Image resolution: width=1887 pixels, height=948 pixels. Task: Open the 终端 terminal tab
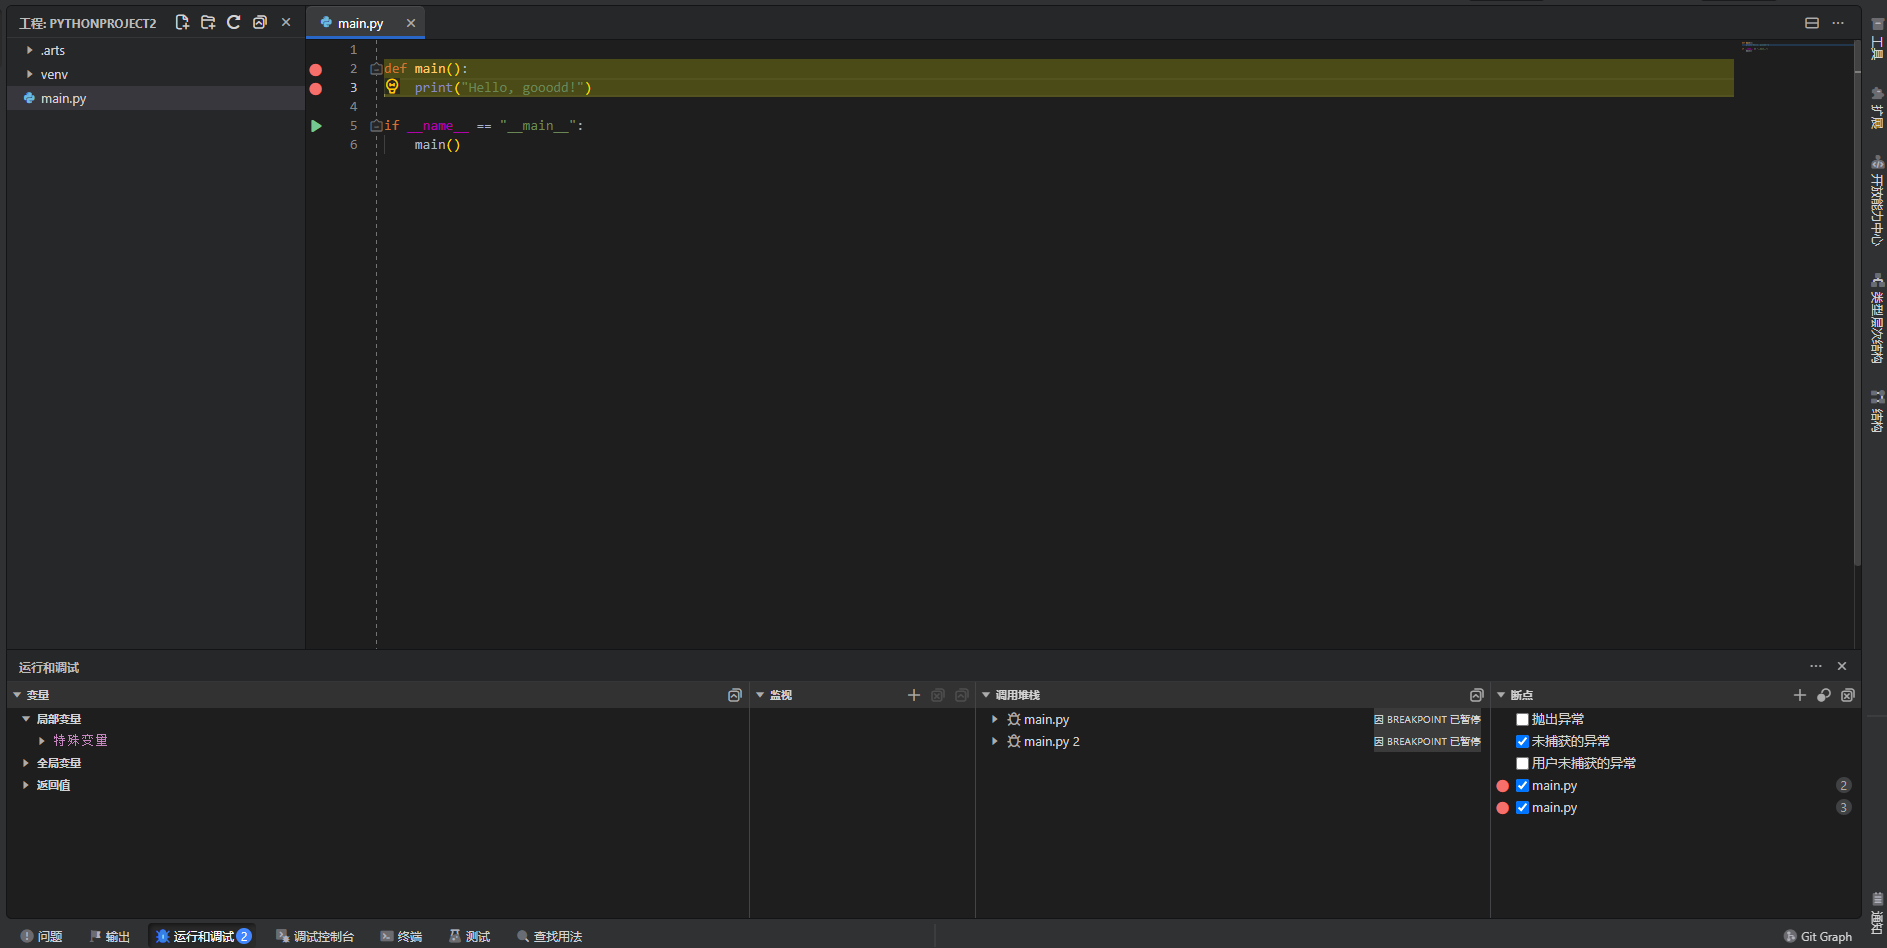coord(401,936)
